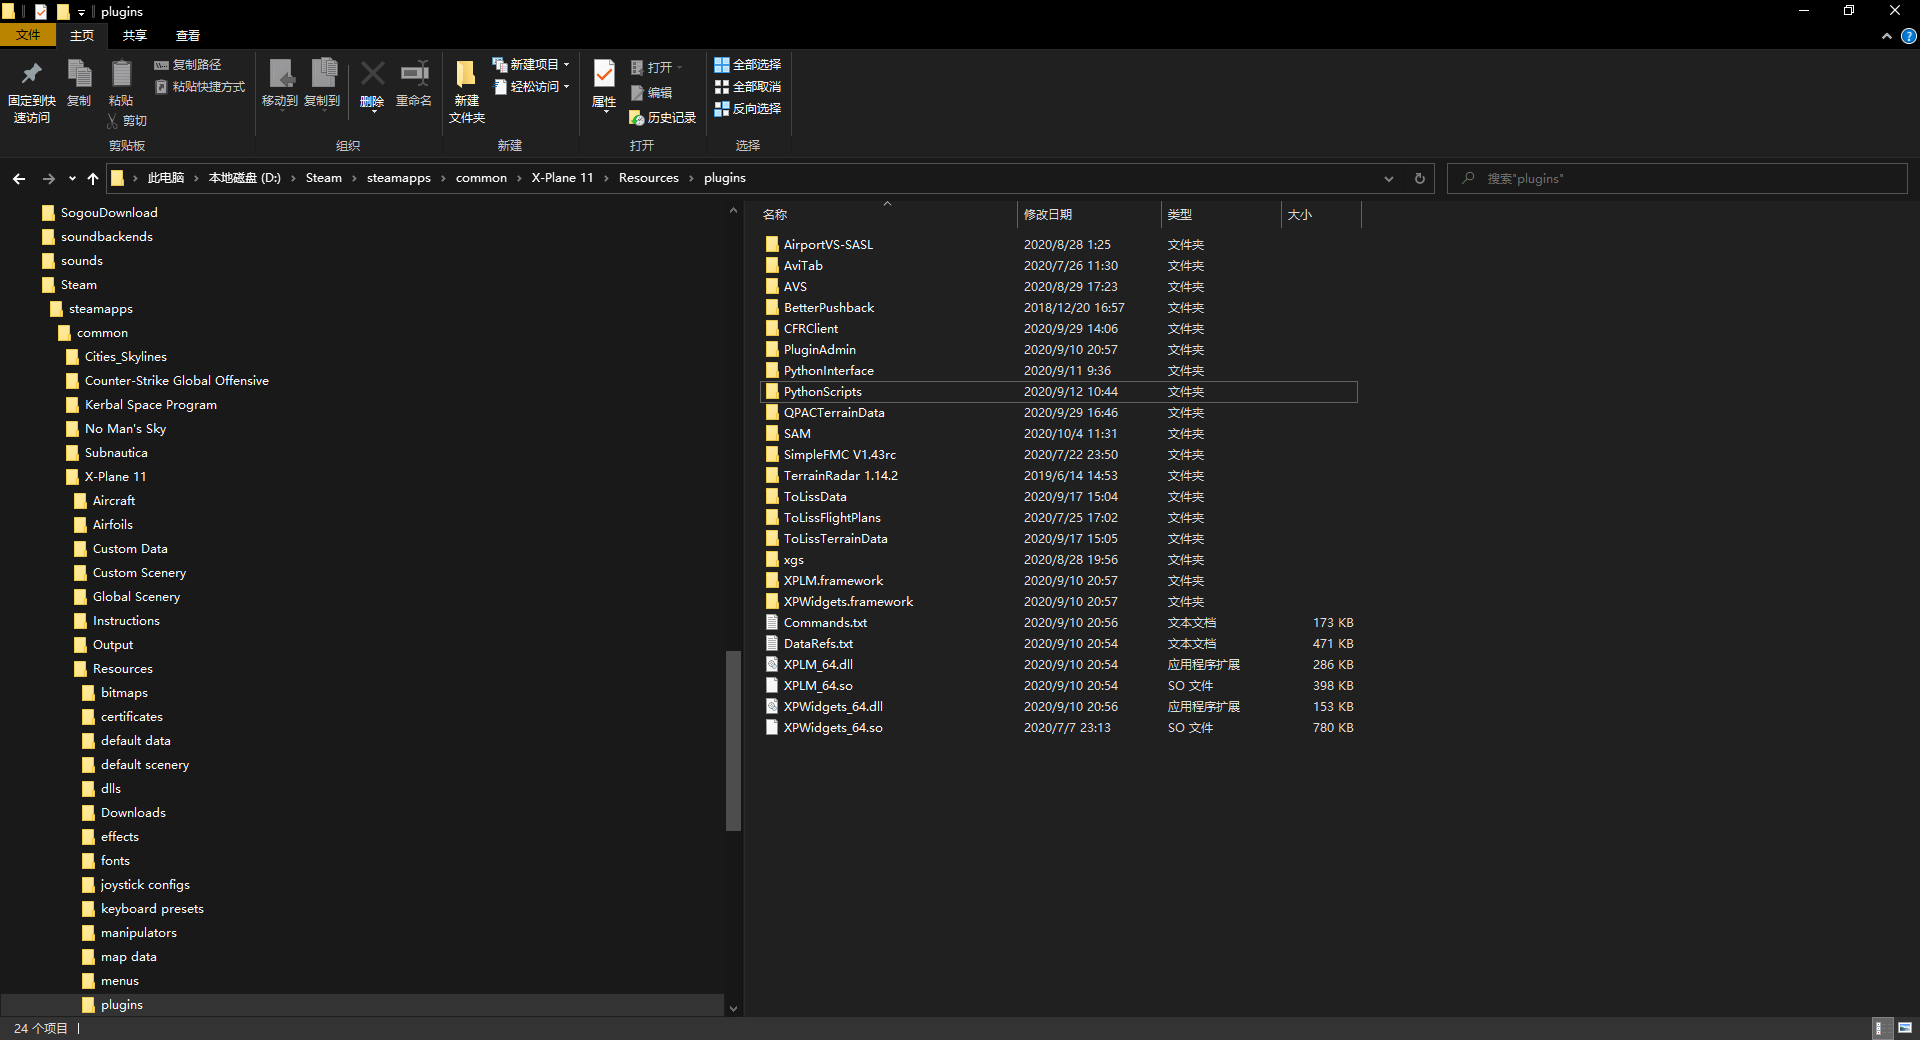Sort by Size column header
Image resolution: width=1920 pixels, height=1040 pixels.
point(1321,215)
